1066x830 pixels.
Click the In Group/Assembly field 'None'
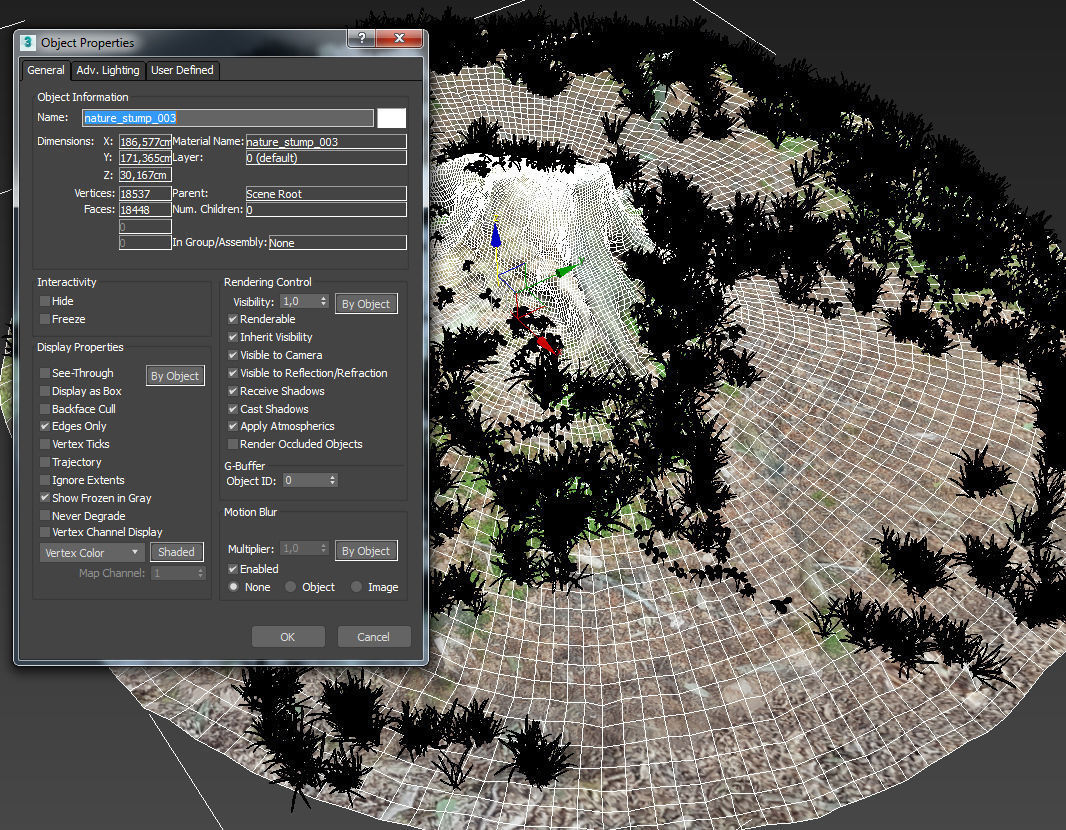coord(337,243)
